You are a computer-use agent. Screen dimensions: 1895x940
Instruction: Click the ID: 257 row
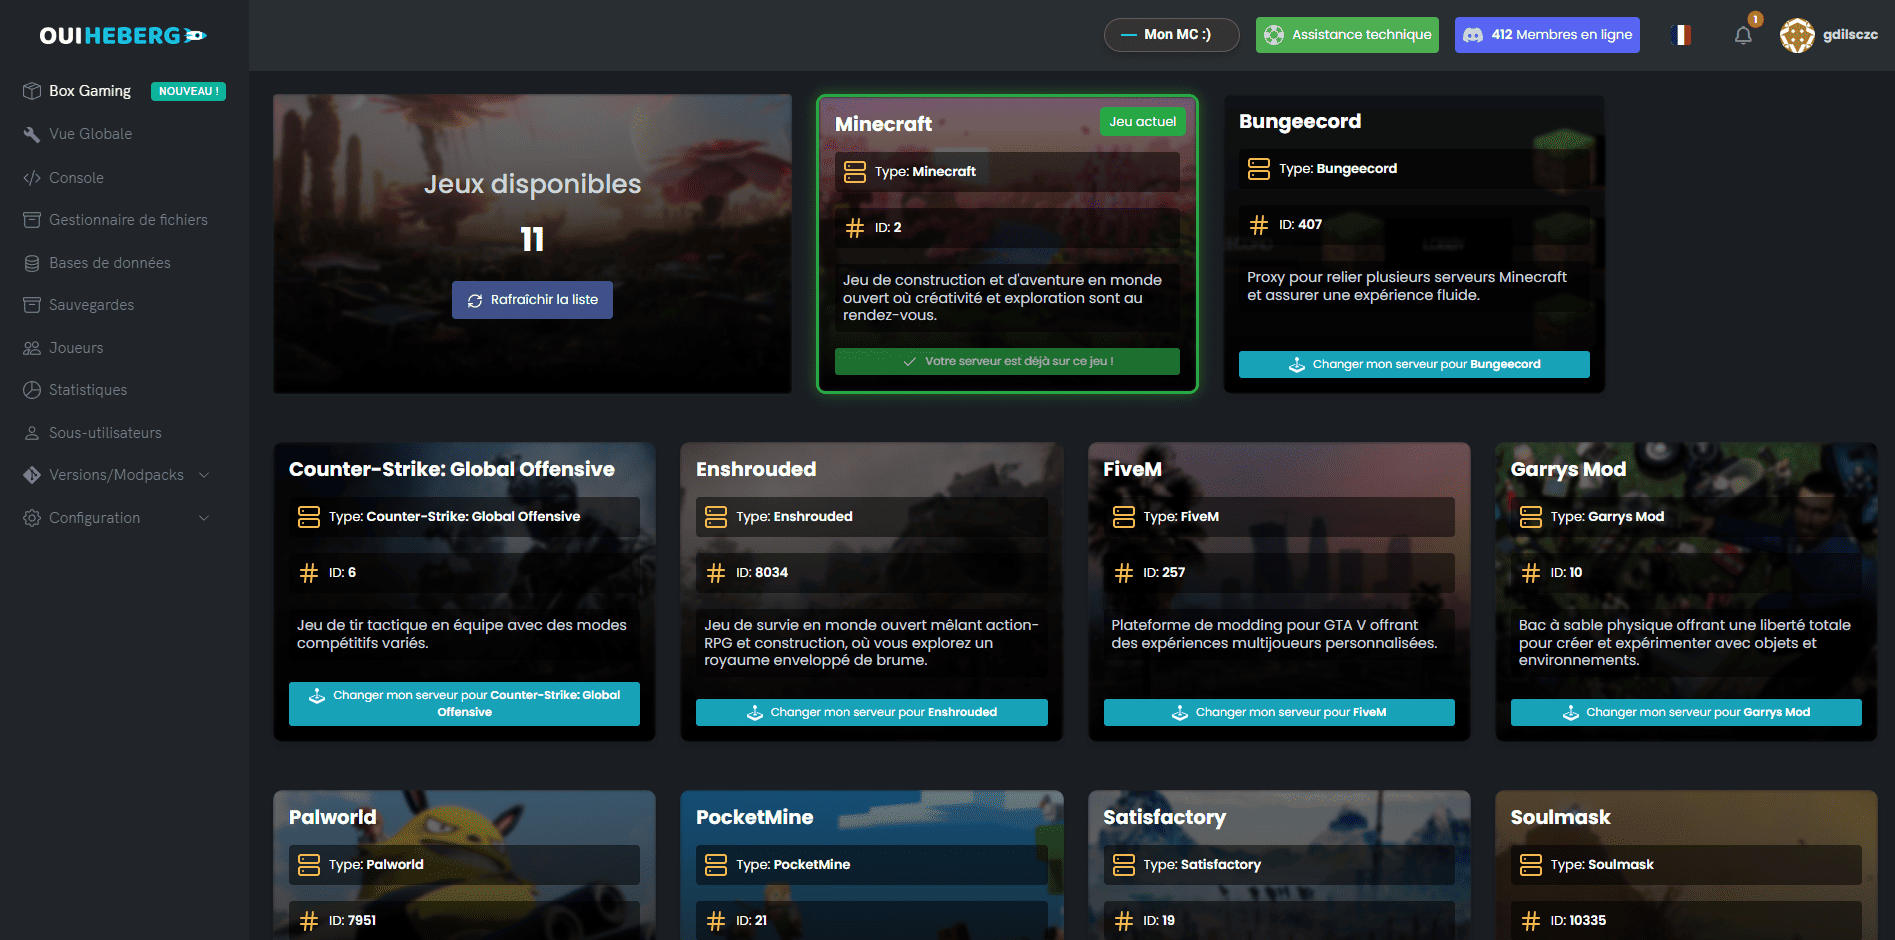click(x=1279, y=573)
